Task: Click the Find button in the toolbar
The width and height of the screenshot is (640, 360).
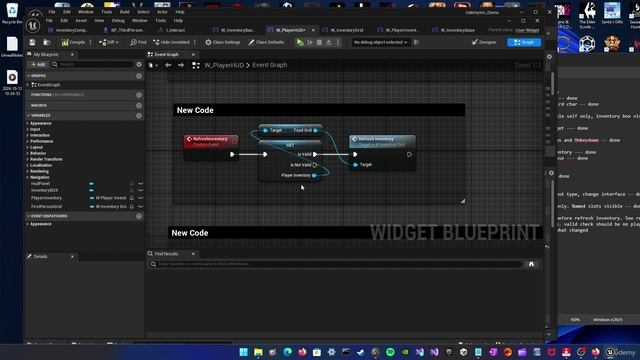Action: [138, 42]
